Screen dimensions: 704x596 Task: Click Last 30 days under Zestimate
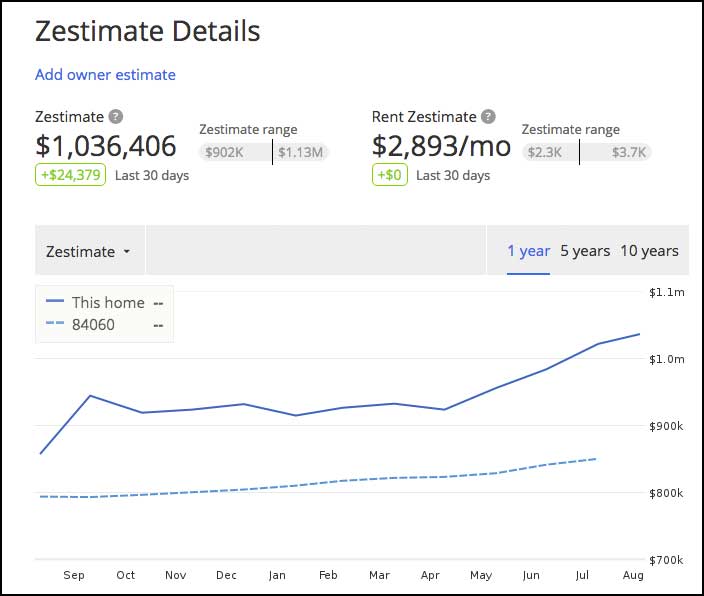point(152,175)
